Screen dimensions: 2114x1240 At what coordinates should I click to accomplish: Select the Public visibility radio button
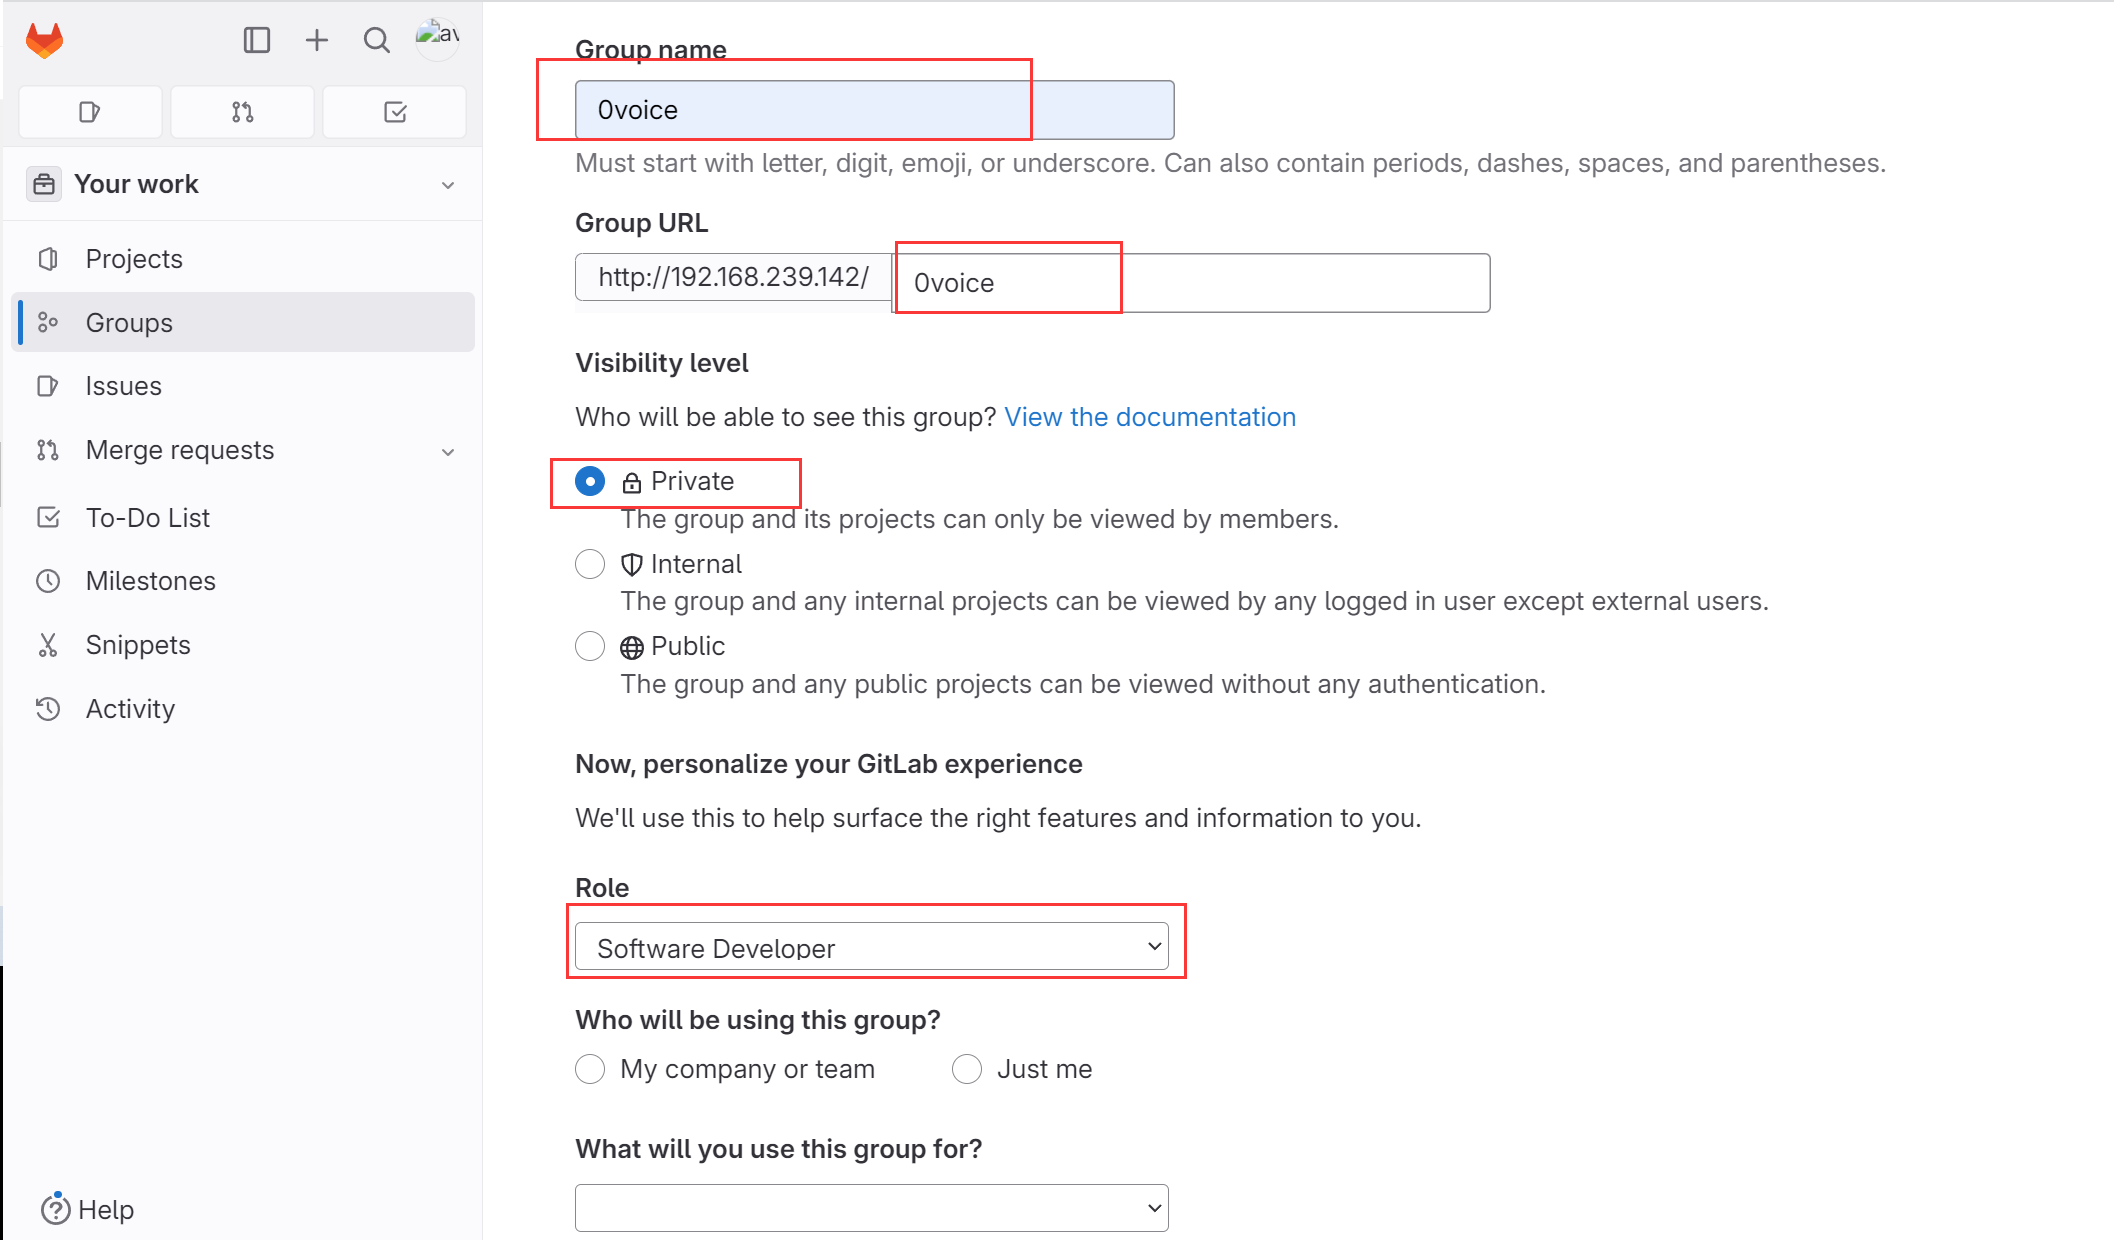pyautogui.click(x=590, y=646)
